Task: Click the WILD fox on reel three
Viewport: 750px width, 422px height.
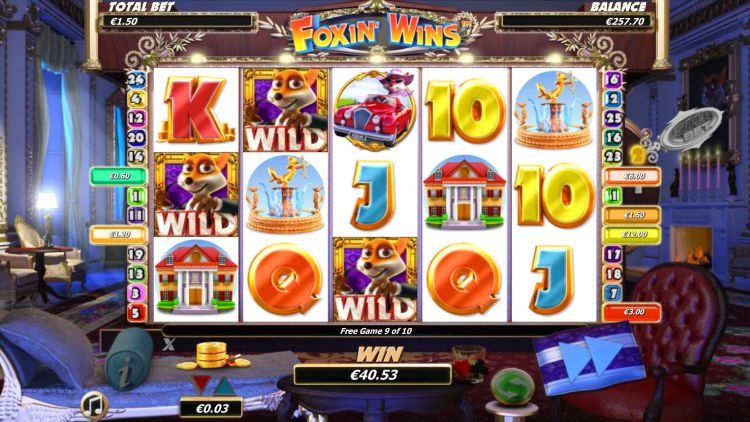Action: point(375,279)
